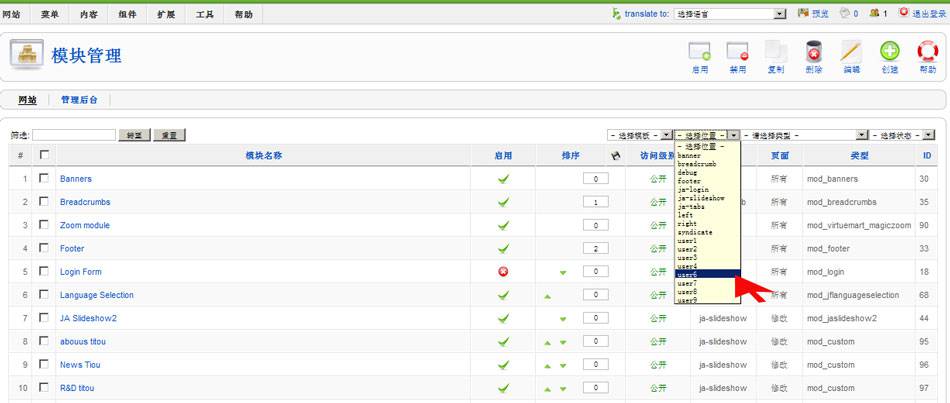Click the 筛选 filter text field
The image size is (950, 403).
point(74,135)
